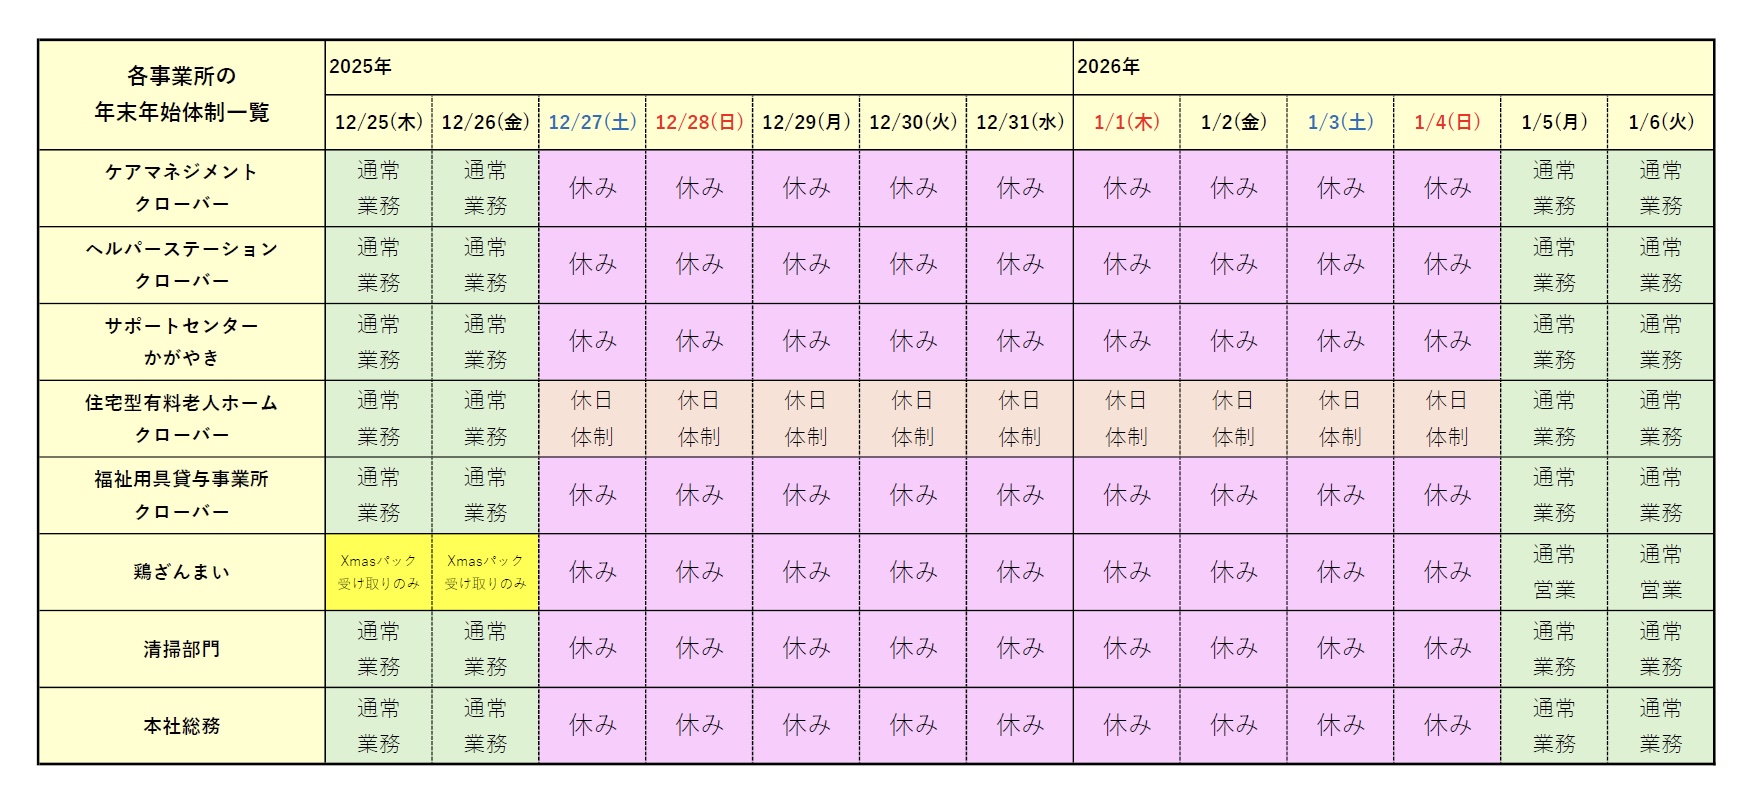Select the 2025年 header cell

click(x=698, y=67)
